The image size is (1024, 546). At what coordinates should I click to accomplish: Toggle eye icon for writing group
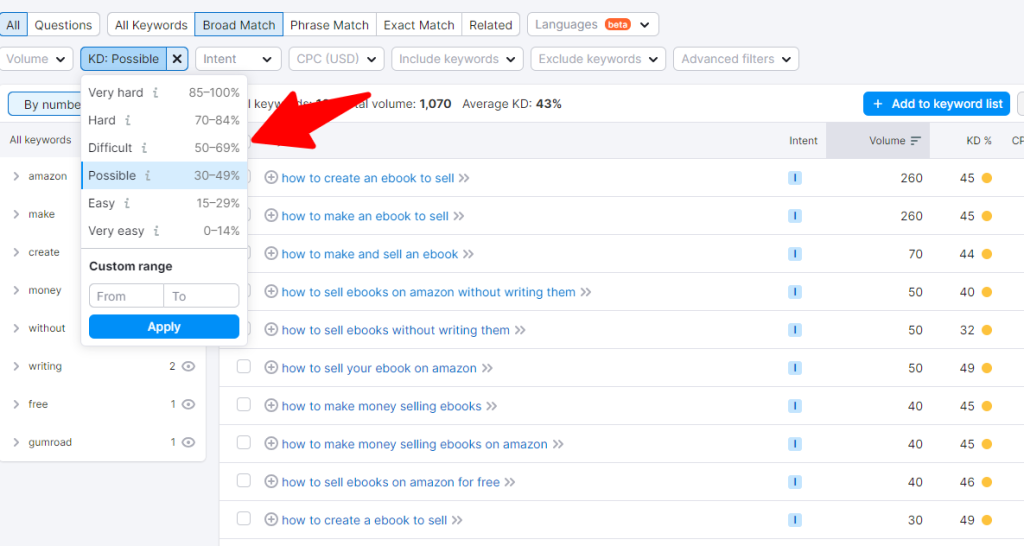coord(188,366)
